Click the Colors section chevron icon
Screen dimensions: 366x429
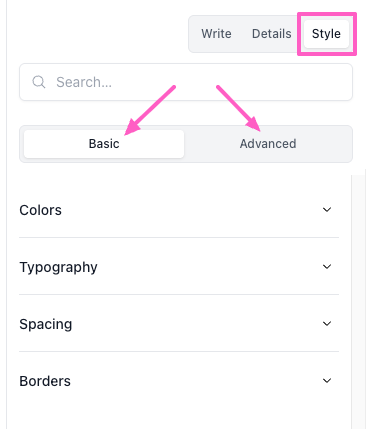(327, 210)
